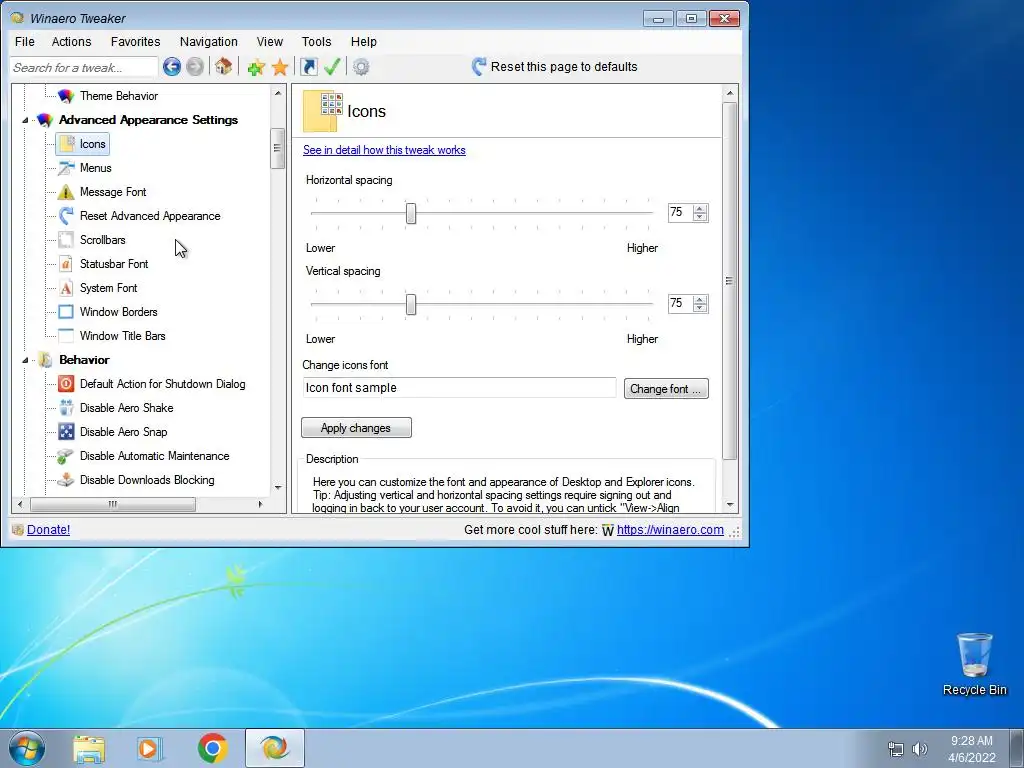Click Add to favorites green star icon
1024x768 pixels.
tap(256, 67)
